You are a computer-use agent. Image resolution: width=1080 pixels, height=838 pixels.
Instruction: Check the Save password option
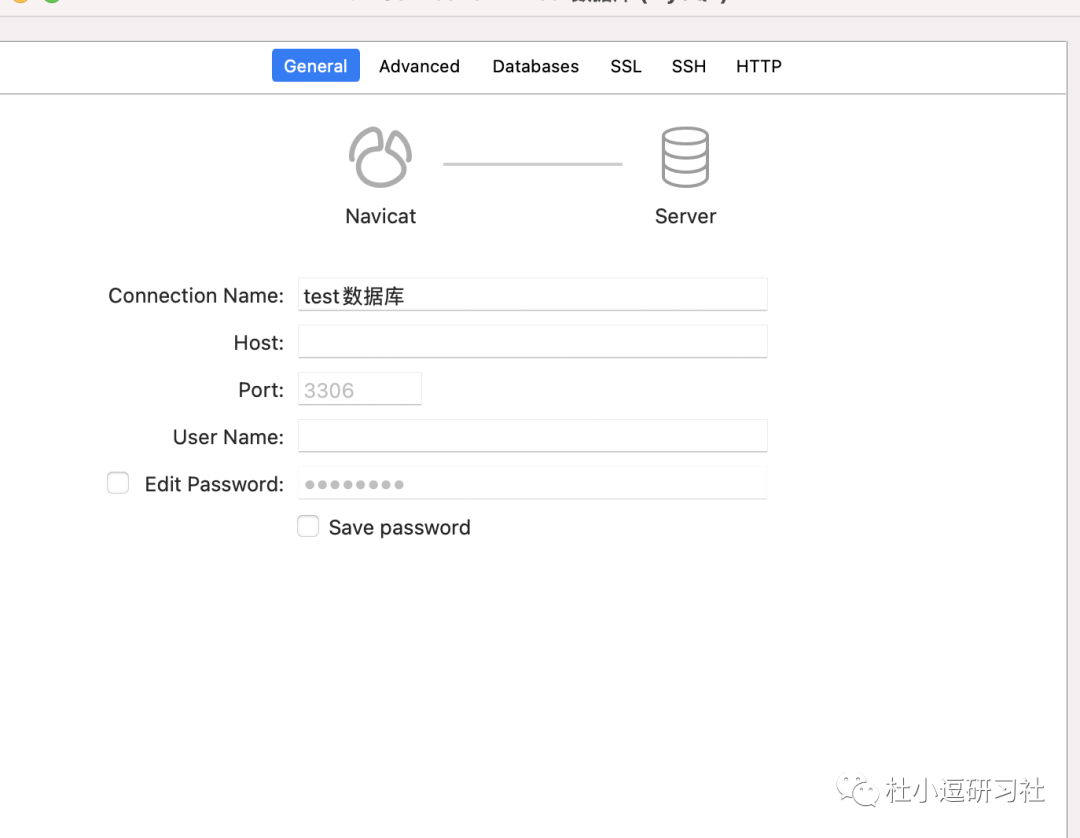[308, 526]
